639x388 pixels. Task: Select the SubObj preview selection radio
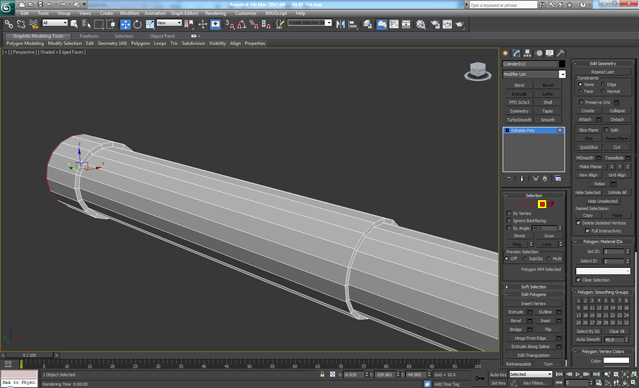click(x=524, y=258)
